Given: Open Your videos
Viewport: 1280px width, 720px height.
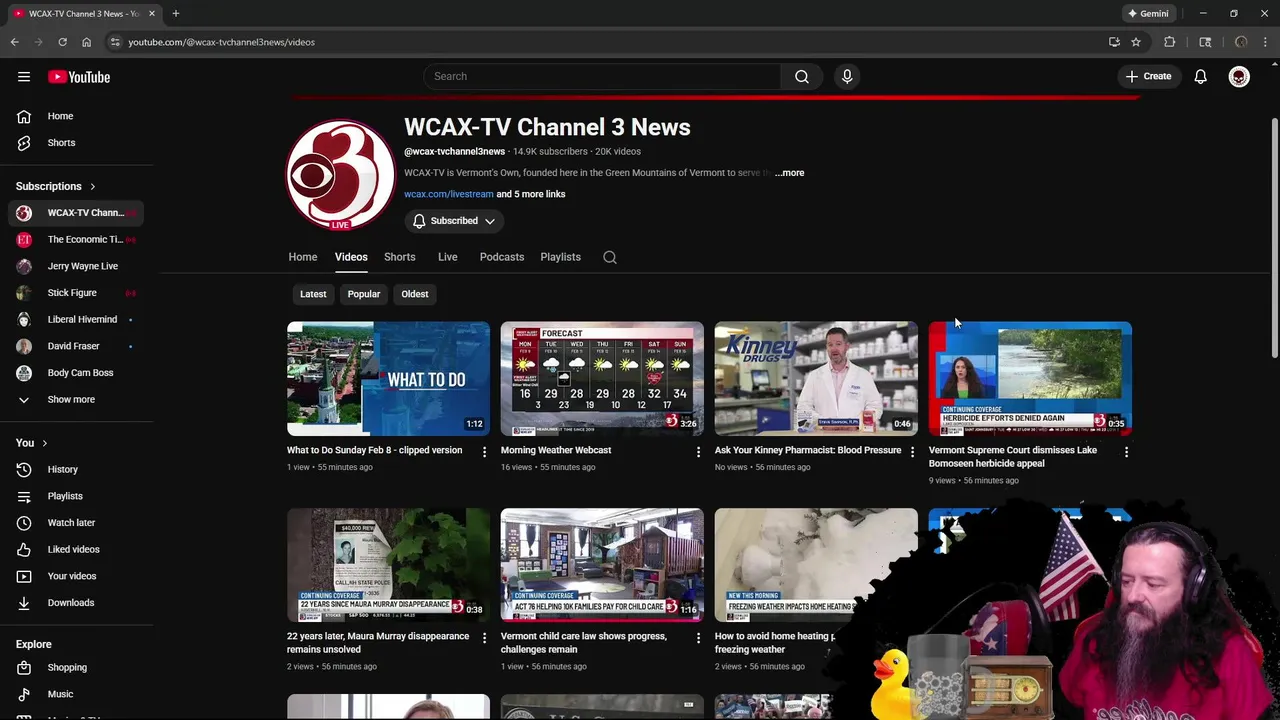Looking at the screenshot, I should pyautogui.click(x=76, y=576).
